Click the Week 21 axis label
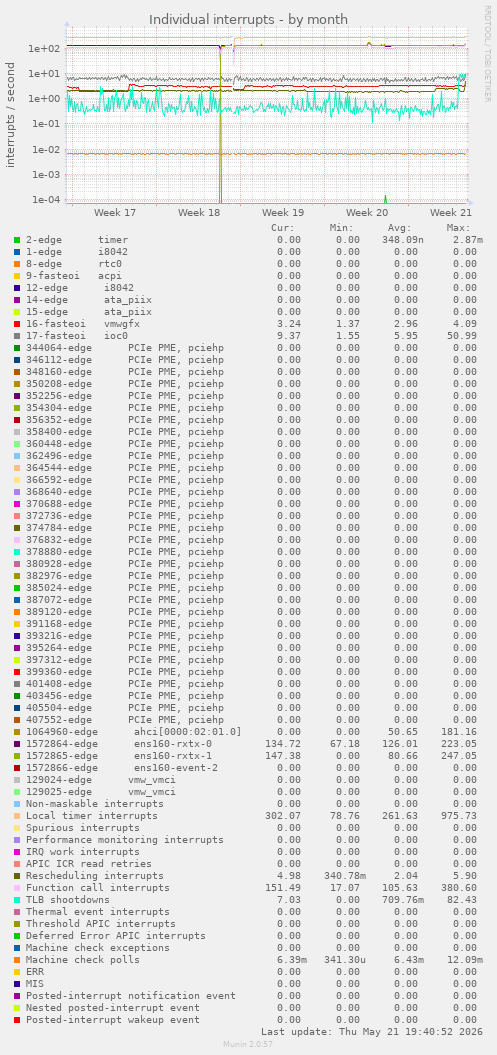Image resolution: width=497 pixels, height=1055 pixels. click(x=451, y=213)
